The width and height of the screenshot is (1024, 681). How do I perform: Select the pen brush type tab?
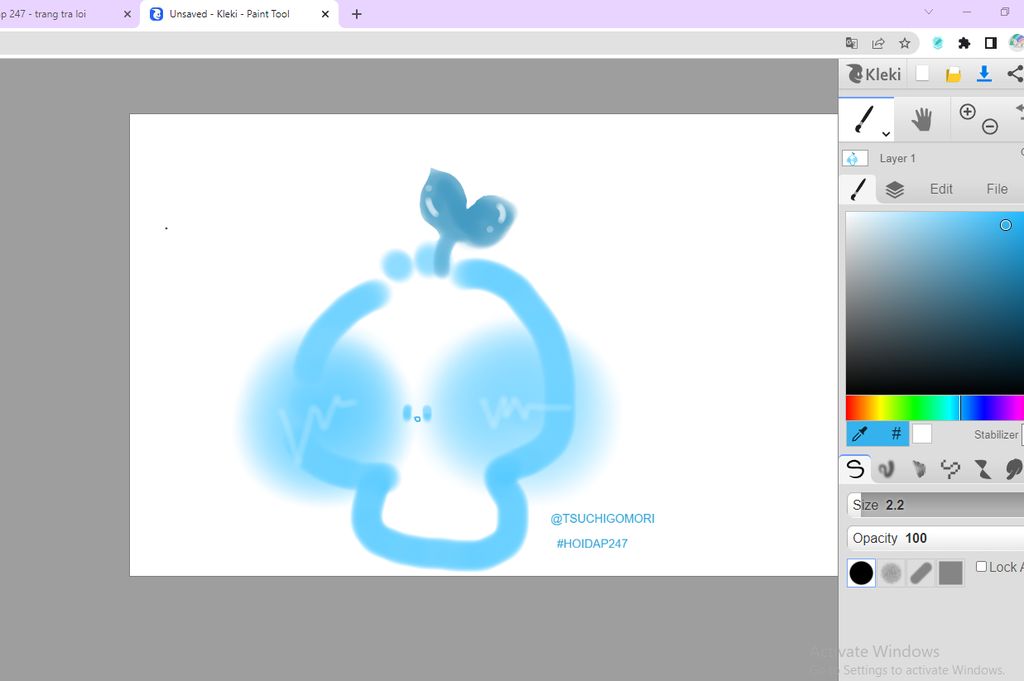point(855,469)
